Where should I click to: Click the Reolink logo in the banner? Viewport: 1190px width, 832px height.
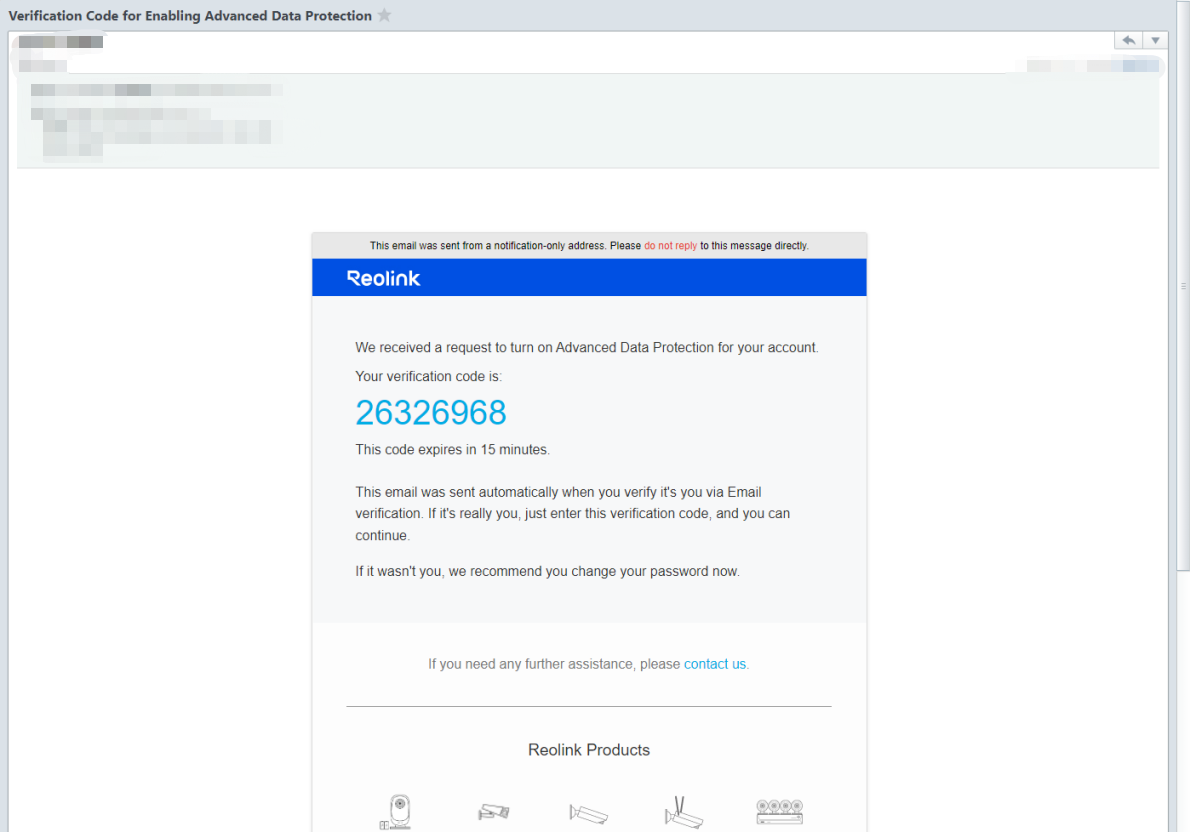(383, 279)
